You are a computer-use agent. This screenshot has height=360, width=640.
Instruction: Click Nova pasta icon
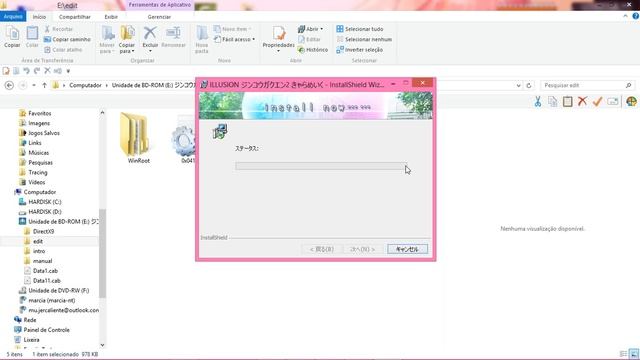tap(202, 40)
